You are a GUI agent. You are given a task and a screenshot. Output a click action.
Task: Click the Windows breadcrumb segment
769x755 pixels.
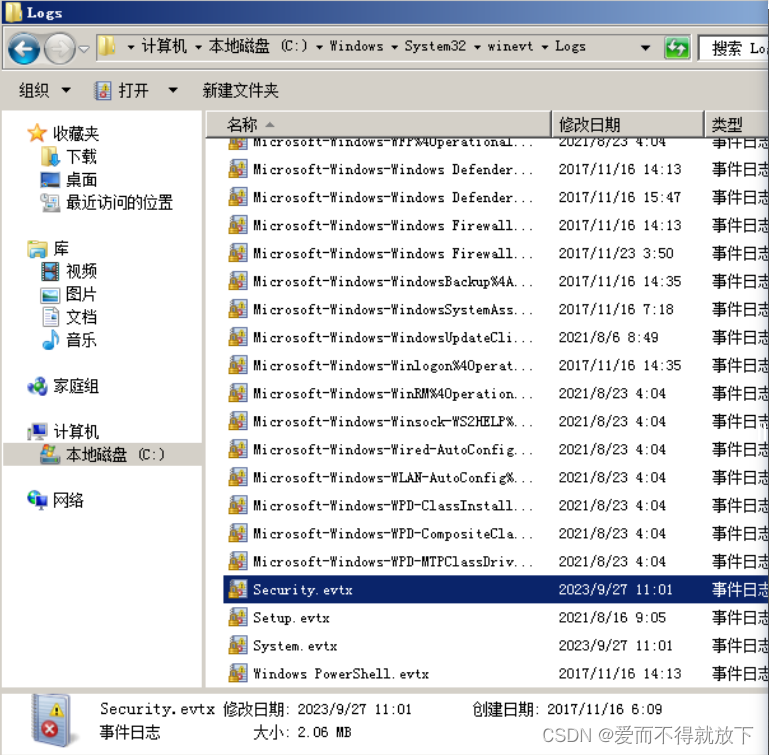click(x=356, y=46)
